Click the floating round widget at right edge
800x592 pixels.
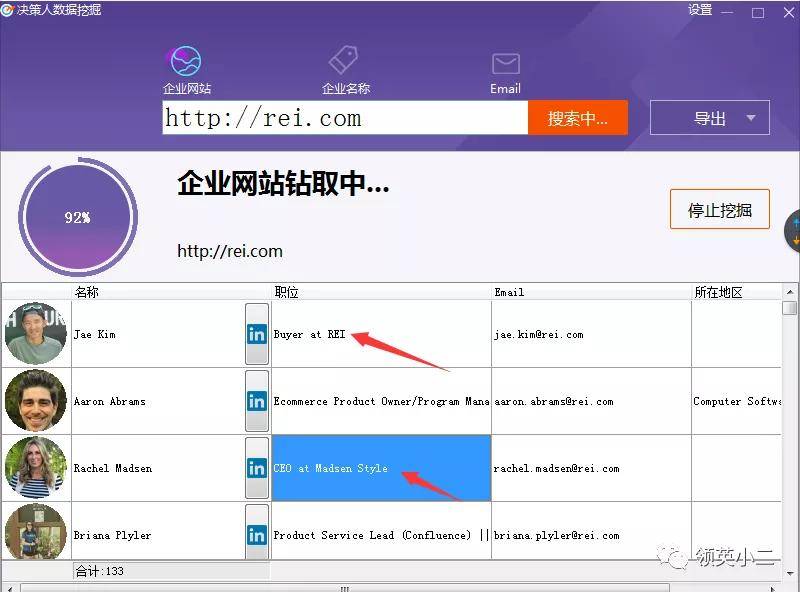click(792, 231)
